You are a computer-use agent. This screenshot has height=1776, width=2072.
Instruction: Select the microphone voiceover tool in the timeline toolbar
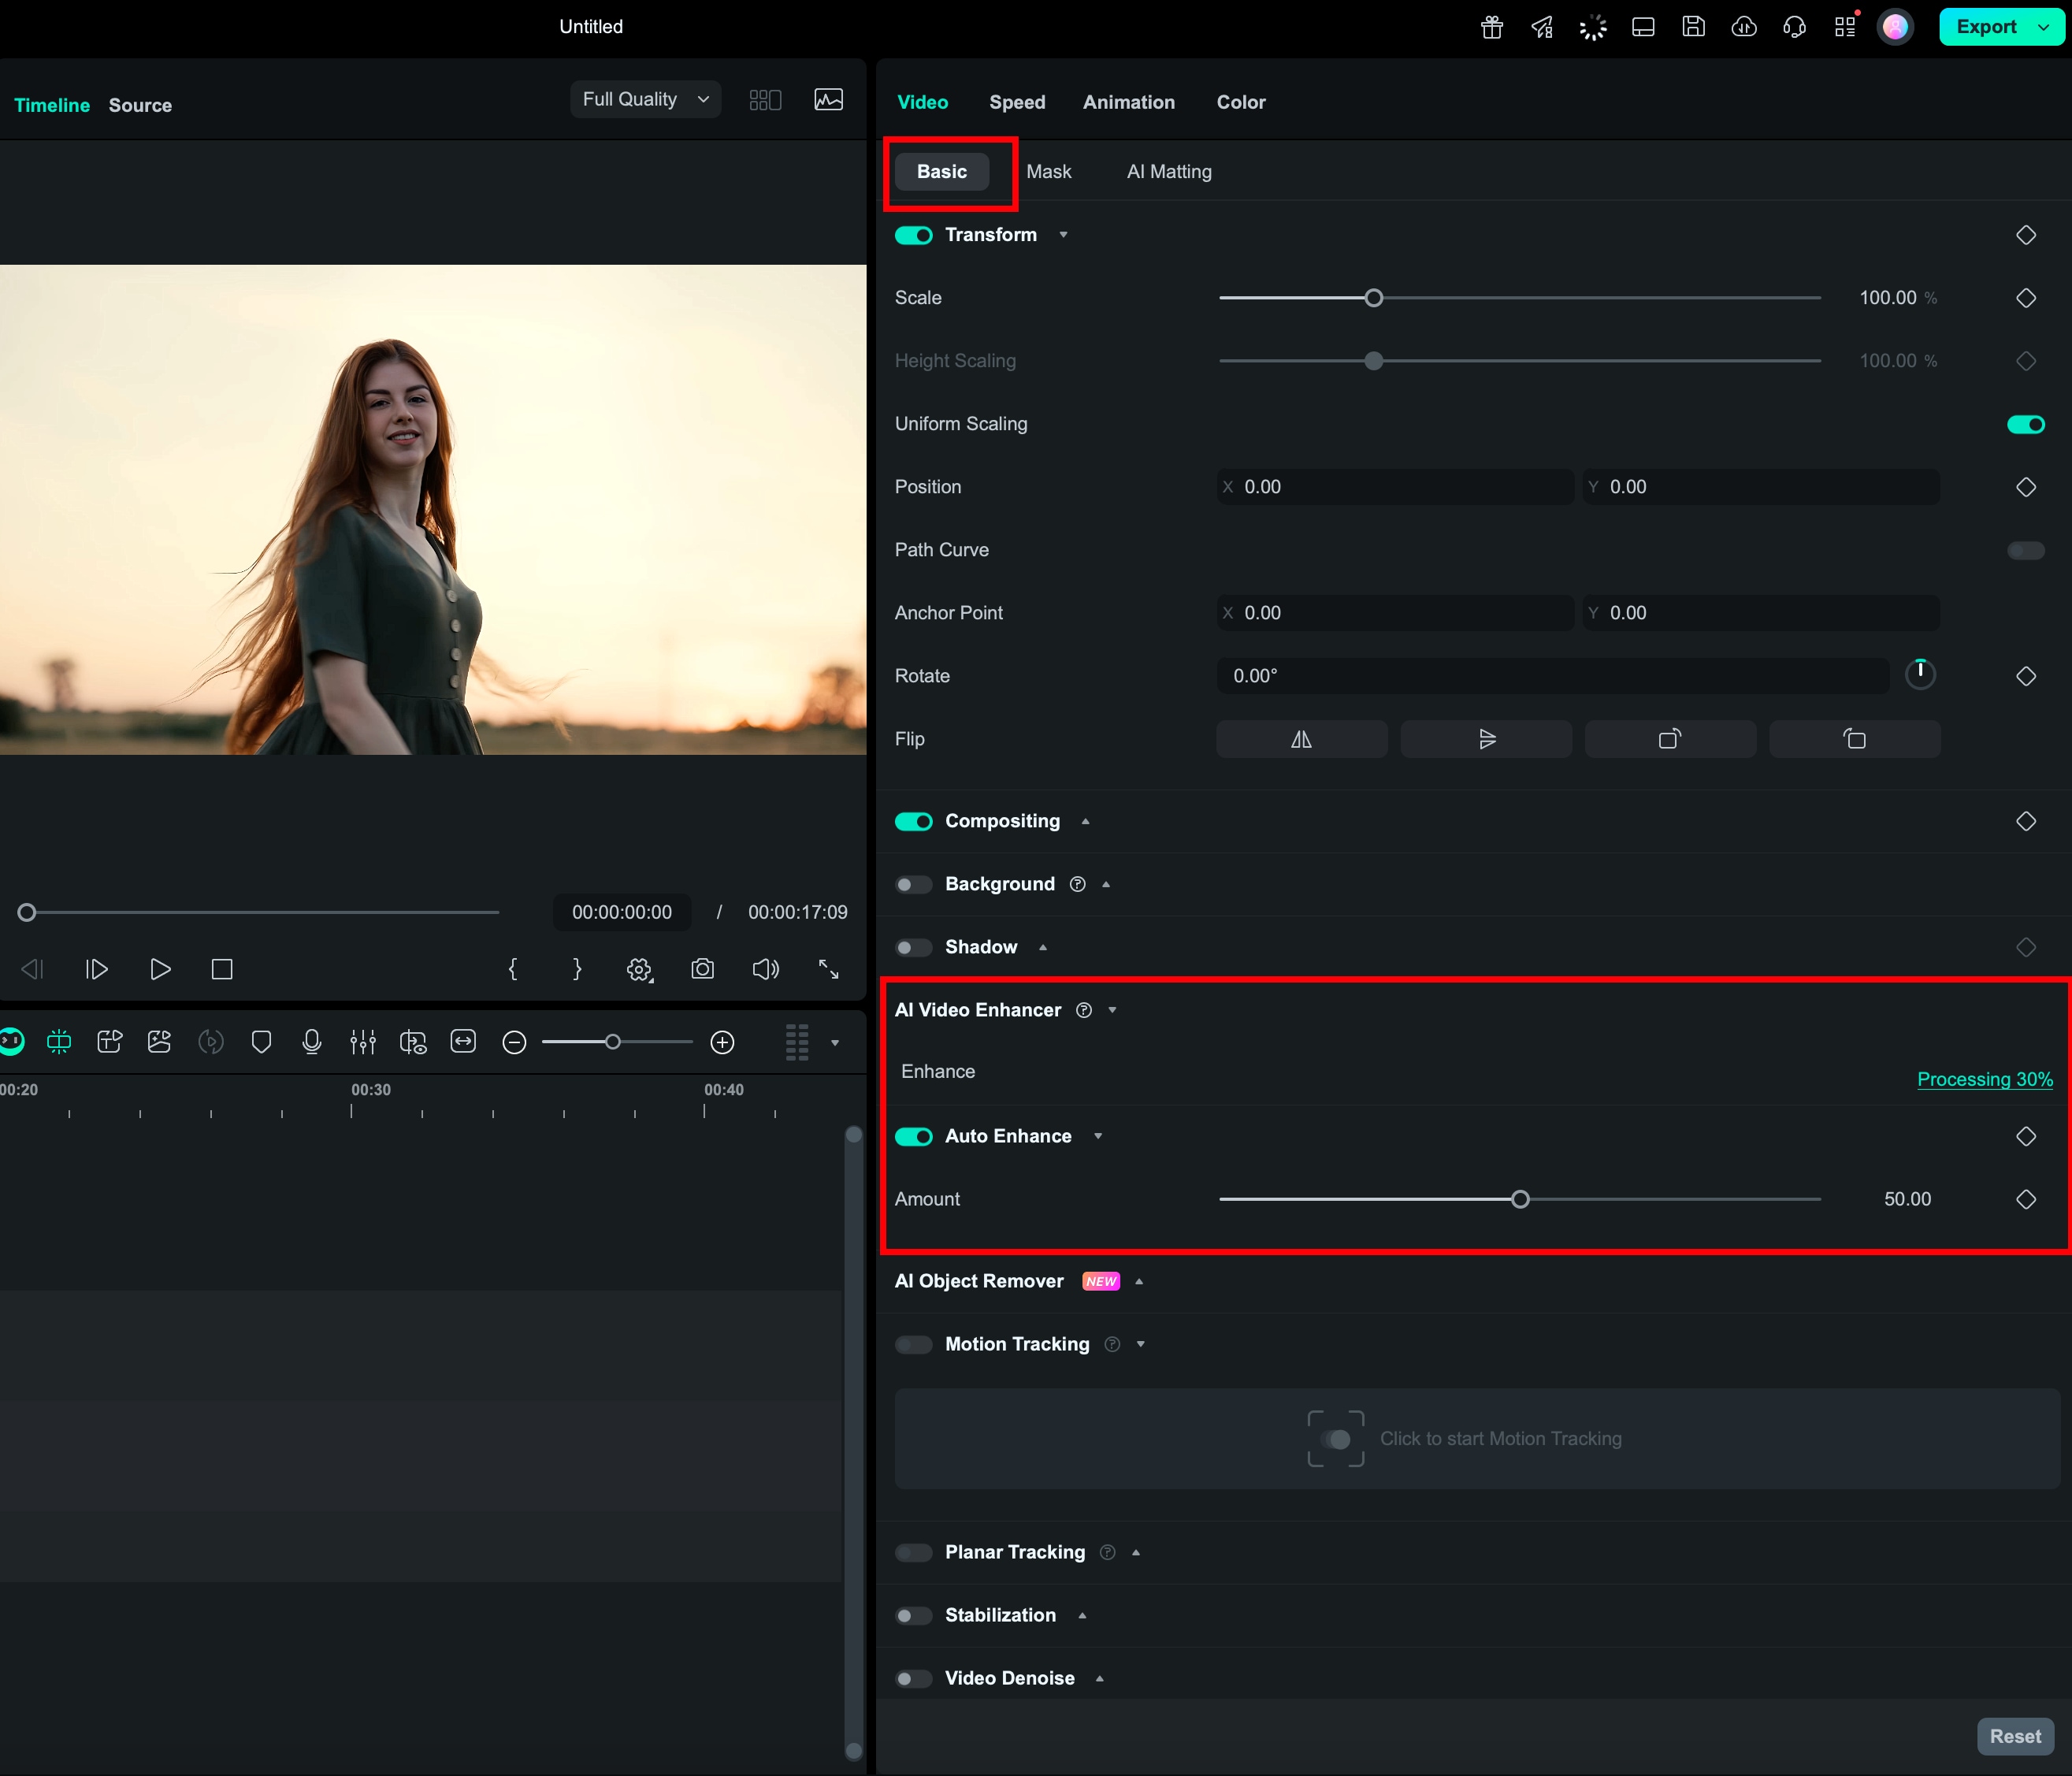tap(312, 1042)
